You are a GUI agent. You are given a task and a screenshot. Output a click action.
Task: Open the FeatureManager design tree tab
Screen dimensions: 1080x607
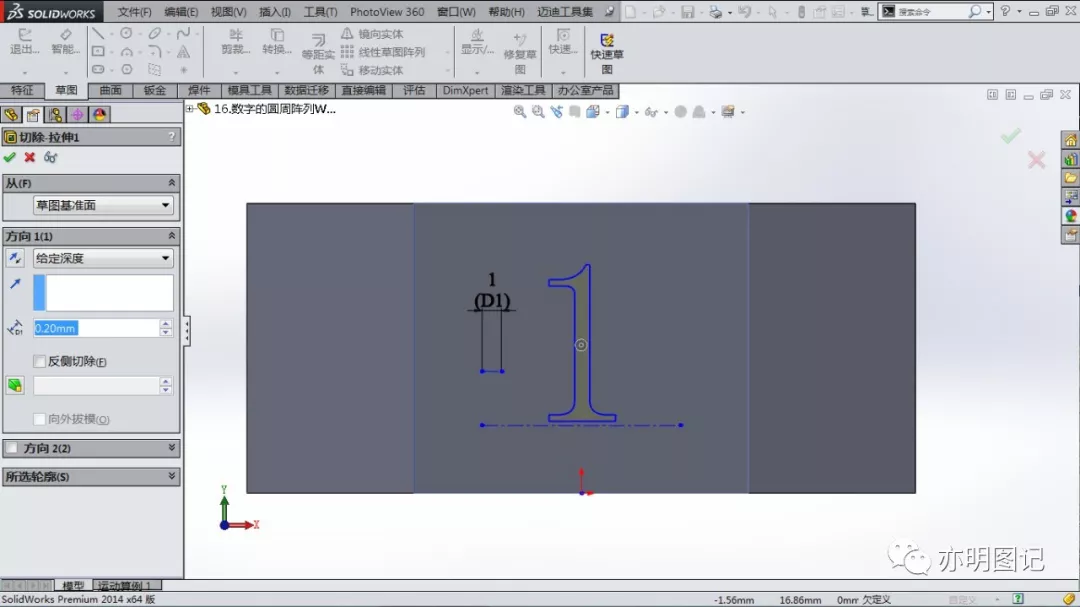11,115
